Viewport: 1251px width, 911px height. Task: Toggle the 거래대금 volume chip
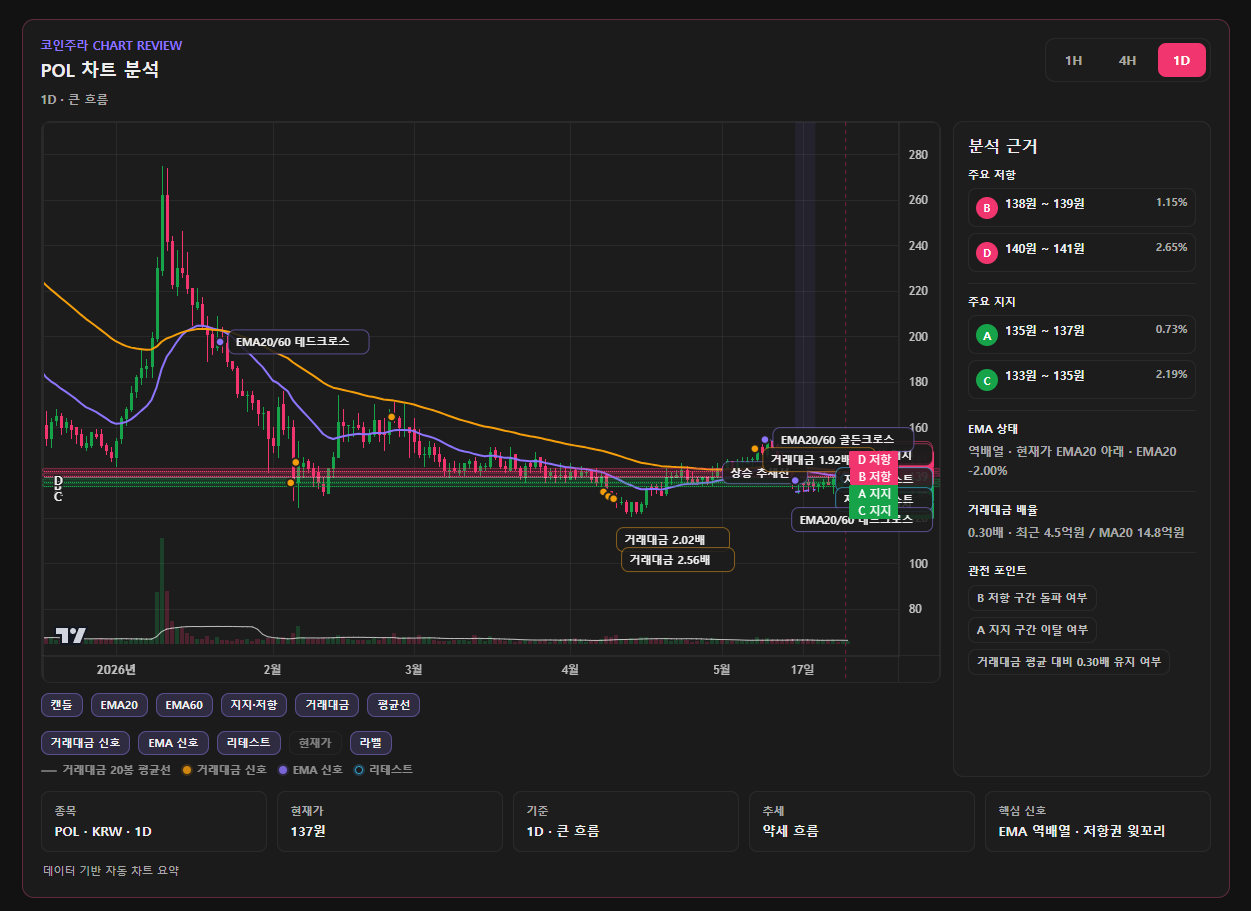click(x=327, y=705)
